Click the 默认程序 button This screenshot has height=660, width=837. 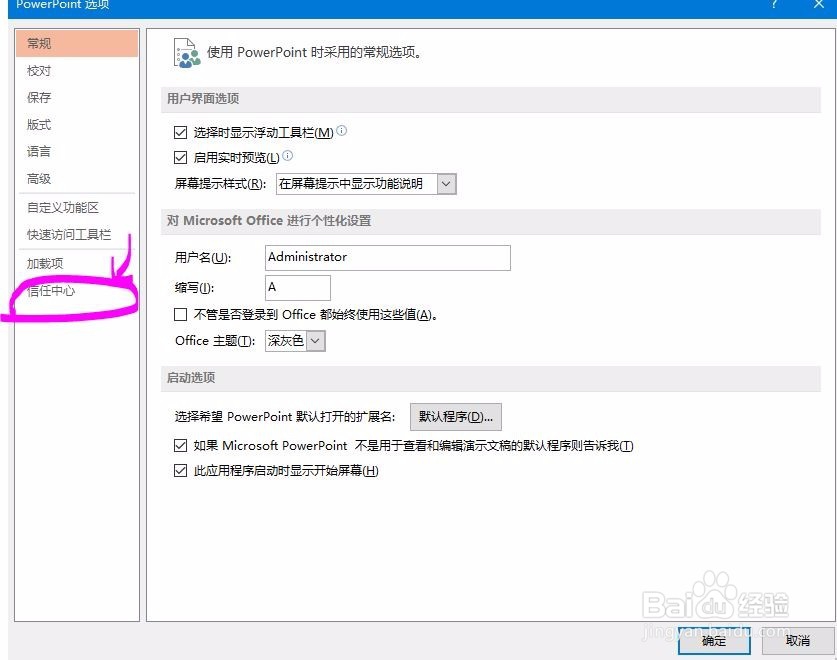456,417
